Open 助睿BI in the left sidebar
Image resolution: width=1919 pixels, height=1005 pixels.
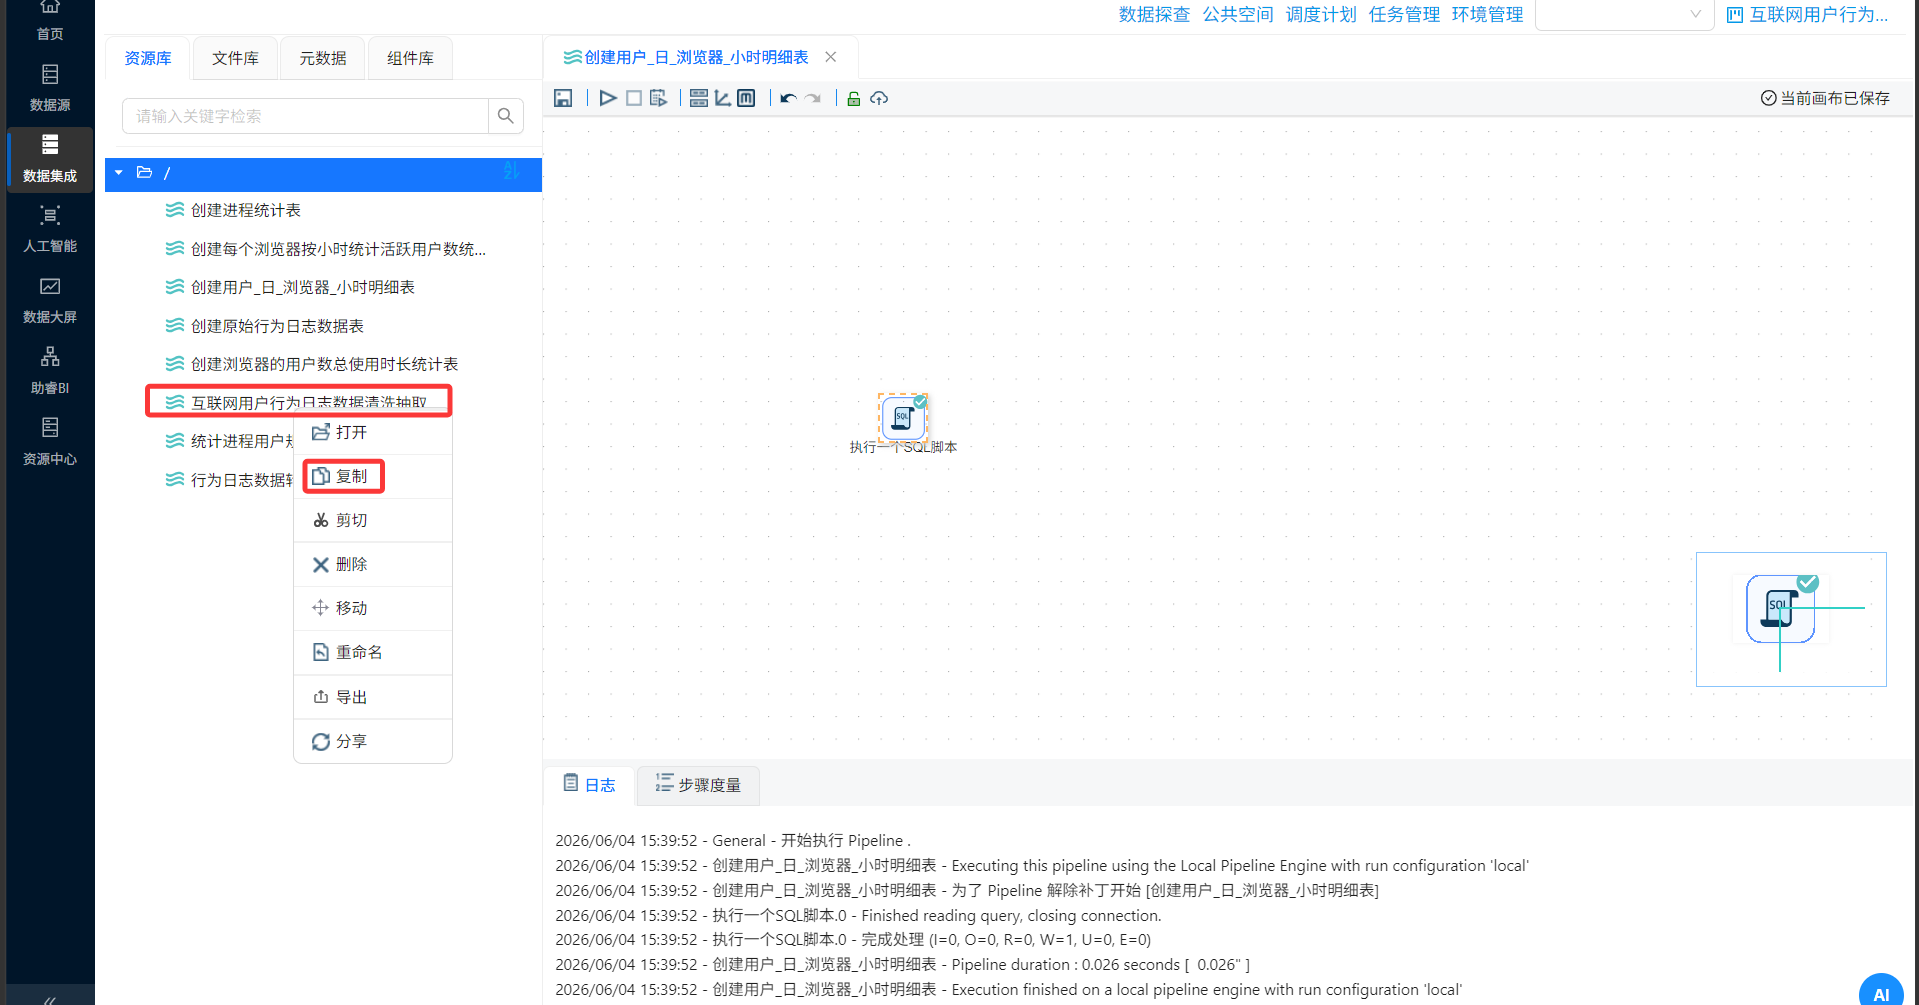(50, 371)
